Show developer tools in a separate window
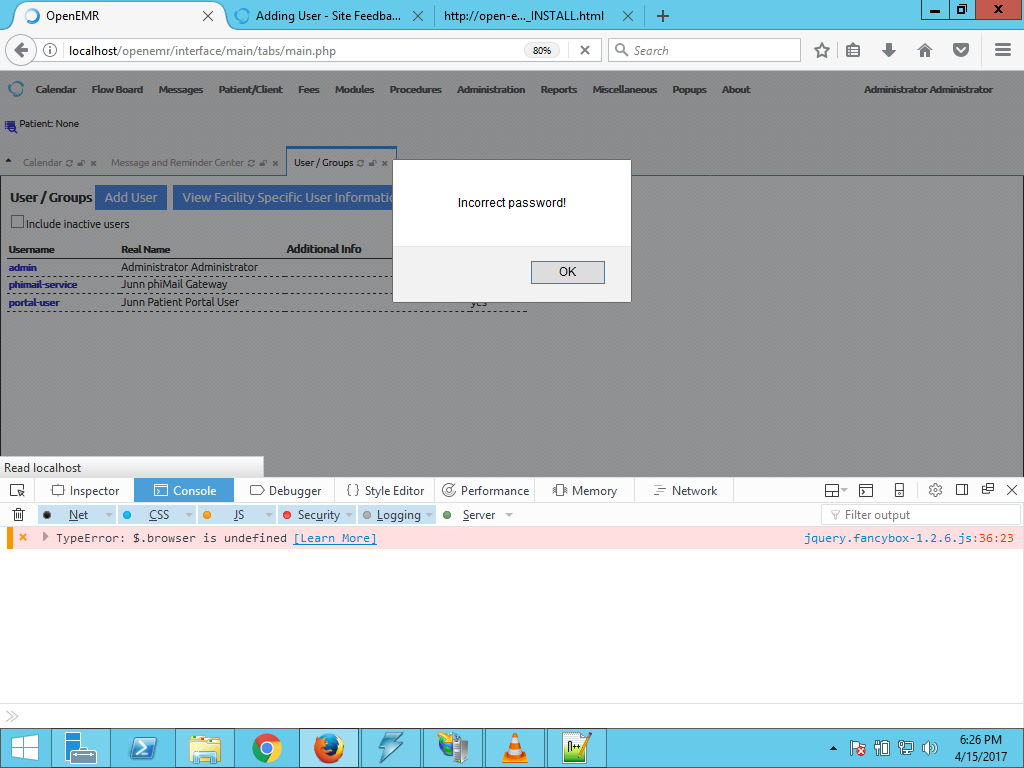 tap(987, 489)
